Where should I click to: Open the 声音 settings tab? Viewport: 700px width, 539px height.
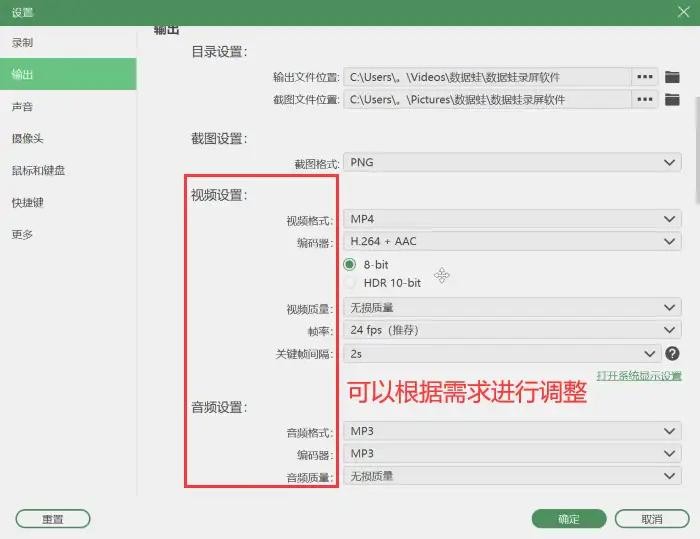[x=23, y=107]
